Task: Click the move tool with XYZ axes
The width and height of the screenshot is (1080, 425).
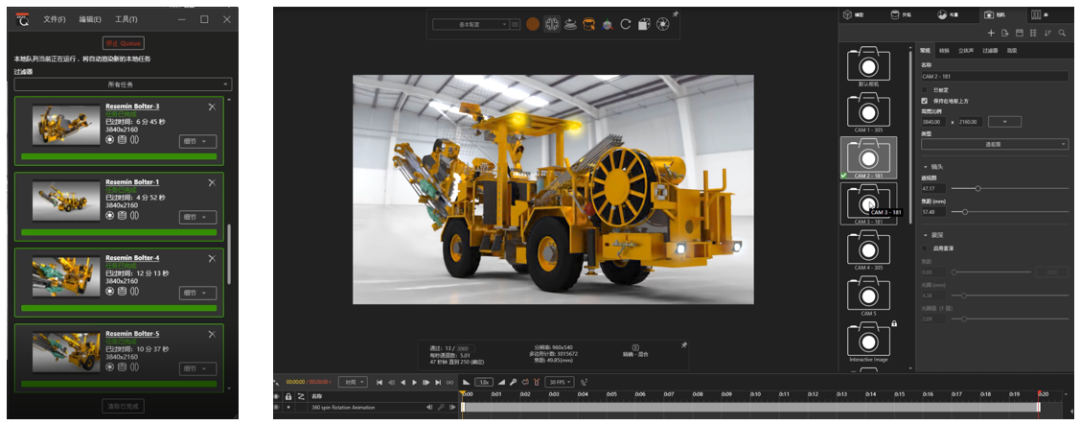Action: (607, 24)
